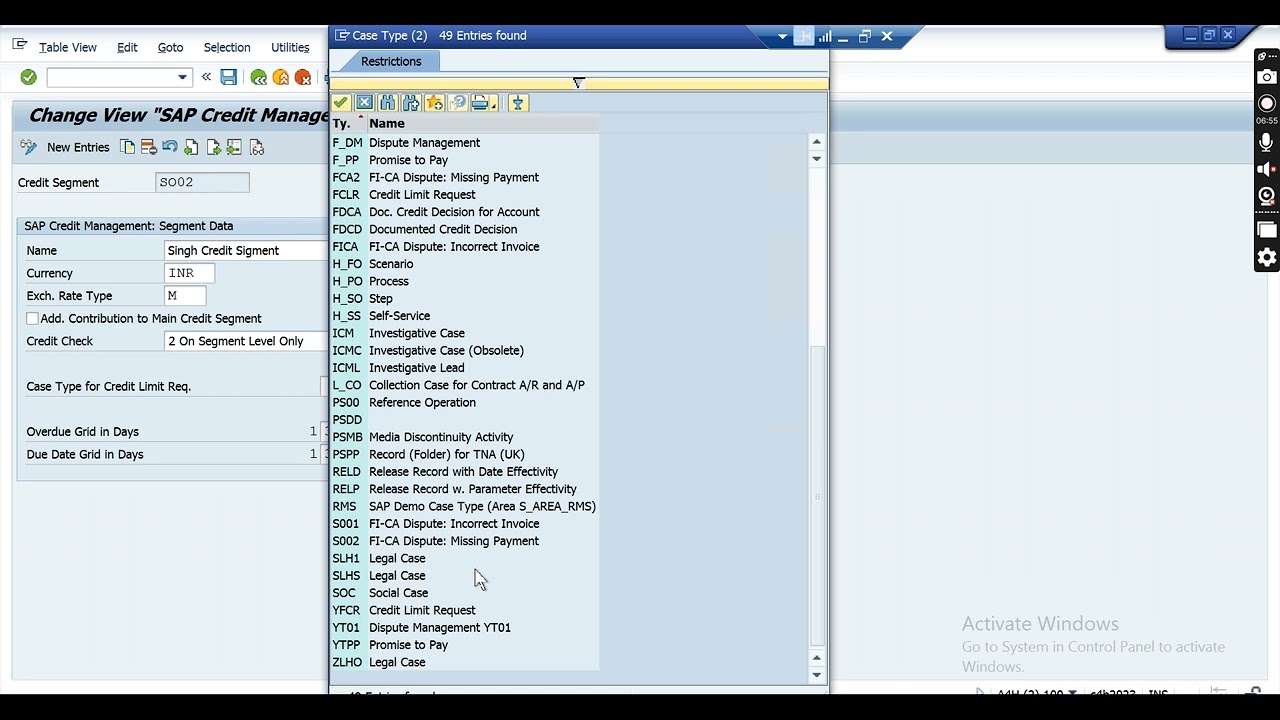
Task: Click Find Next binoculars-plus icon
Action: (x=411, y=103)
